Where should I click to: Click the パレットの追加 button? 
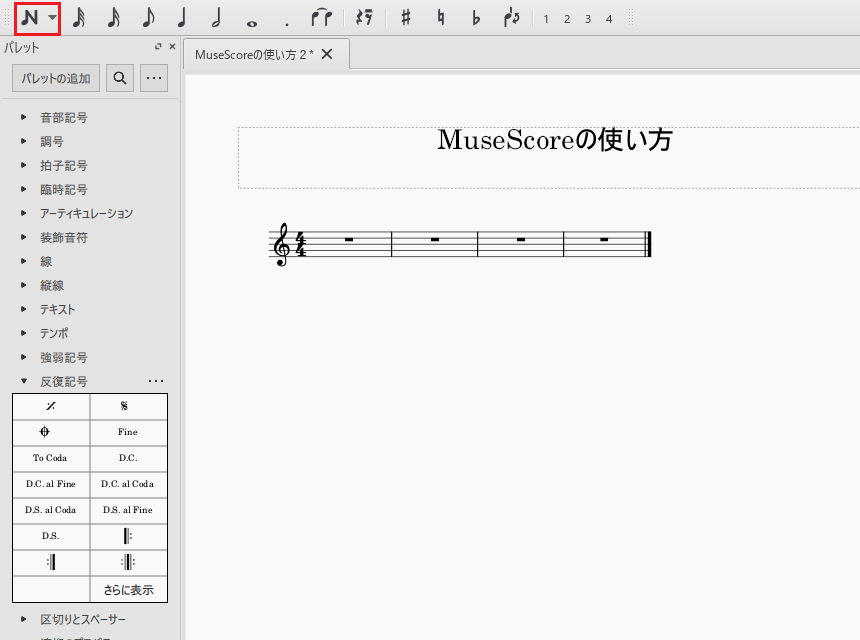[56, 78]
